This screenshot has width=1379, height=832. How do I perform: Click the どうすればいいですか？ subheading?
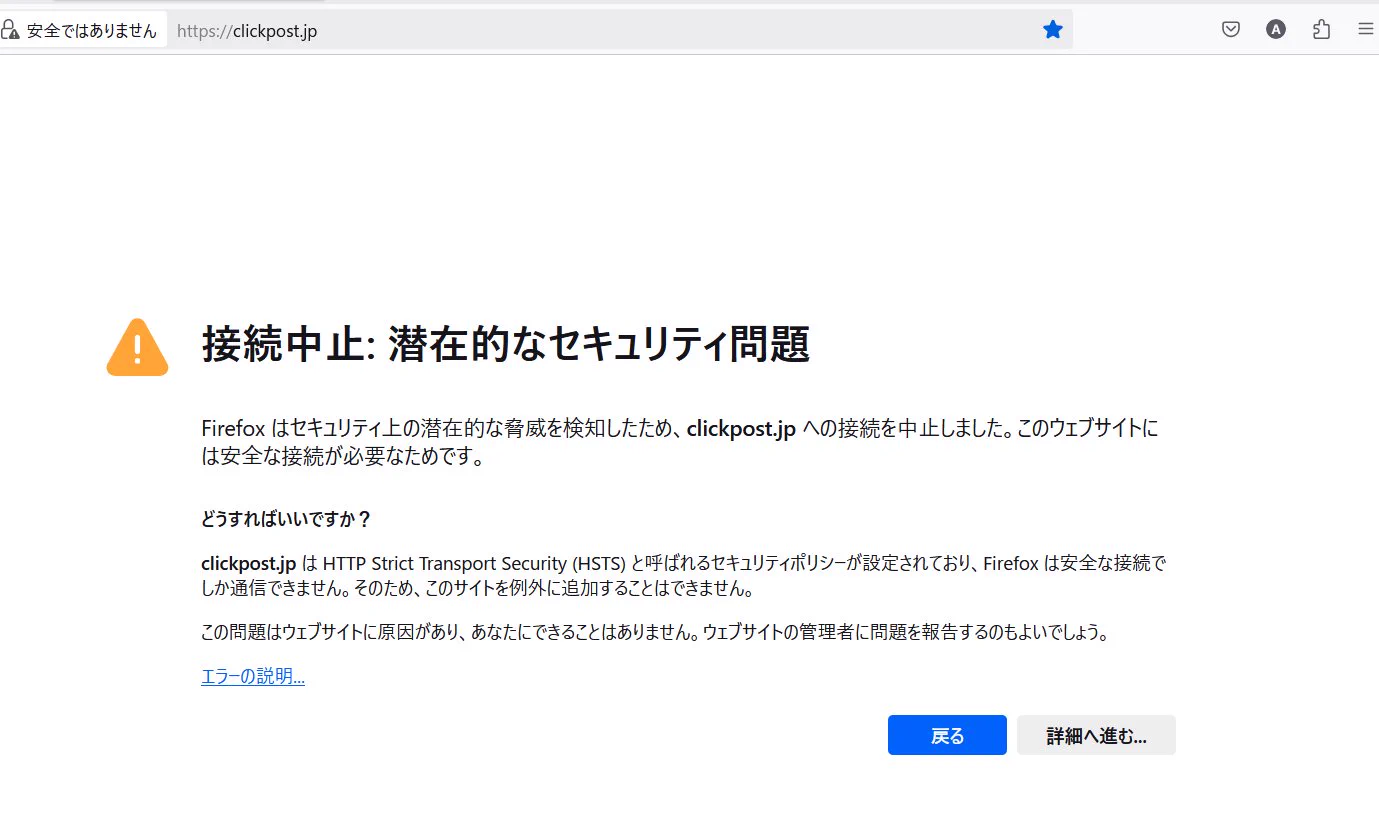[x=287, y=520]
